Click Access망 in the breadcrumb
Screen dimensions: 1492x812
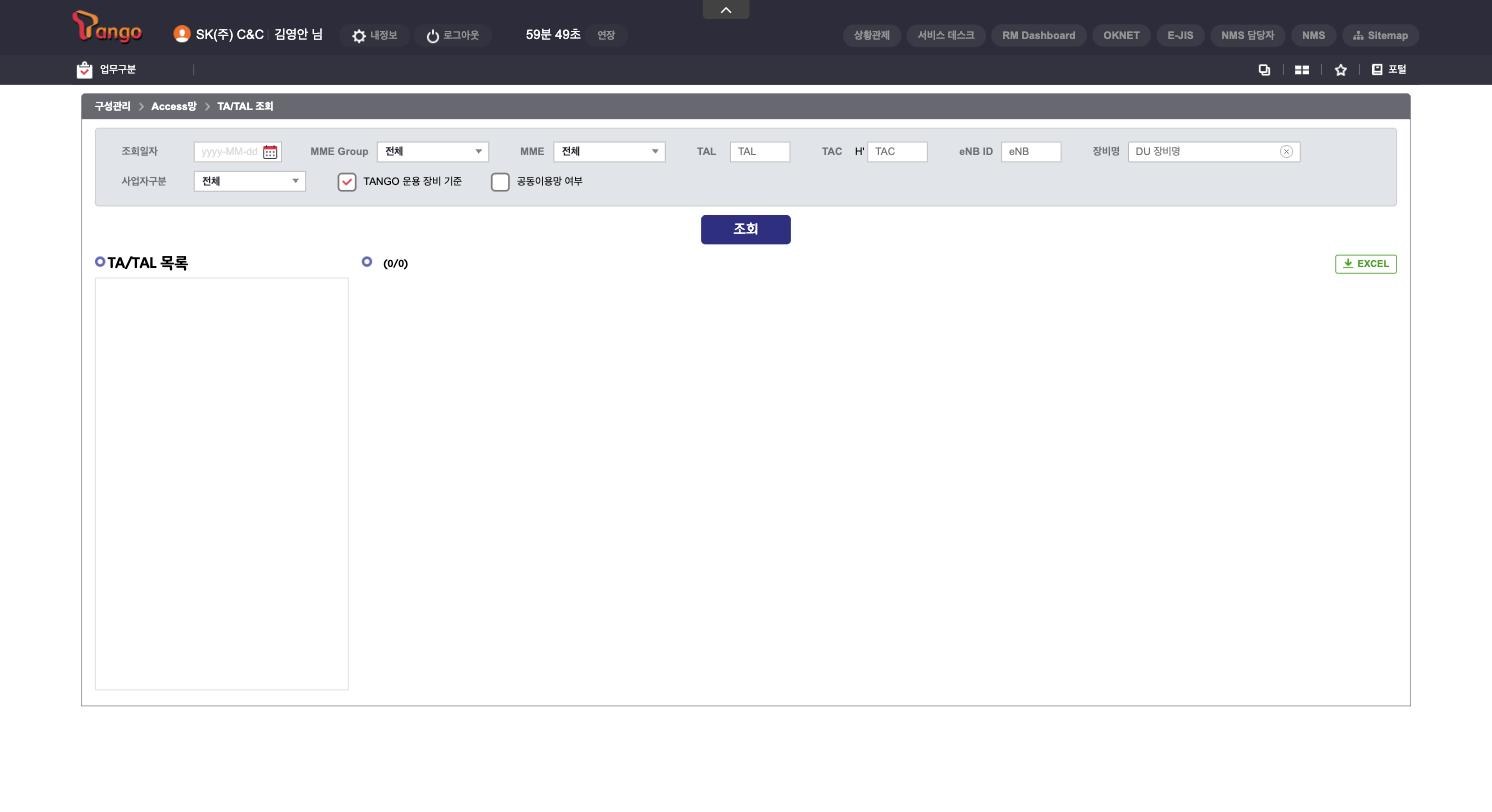click(x=174, y=106)
